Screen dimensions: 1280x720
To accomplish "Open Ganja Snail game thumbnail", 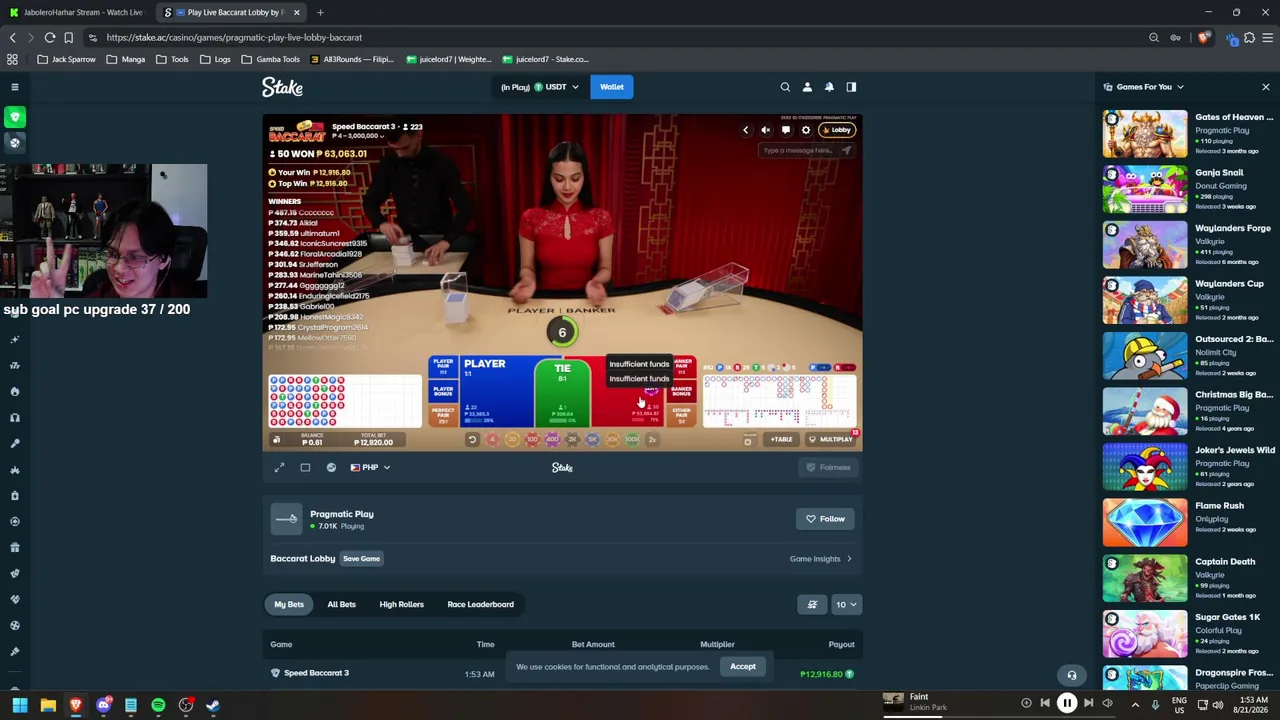I will pyautogui.click(x=1145, y=189).
